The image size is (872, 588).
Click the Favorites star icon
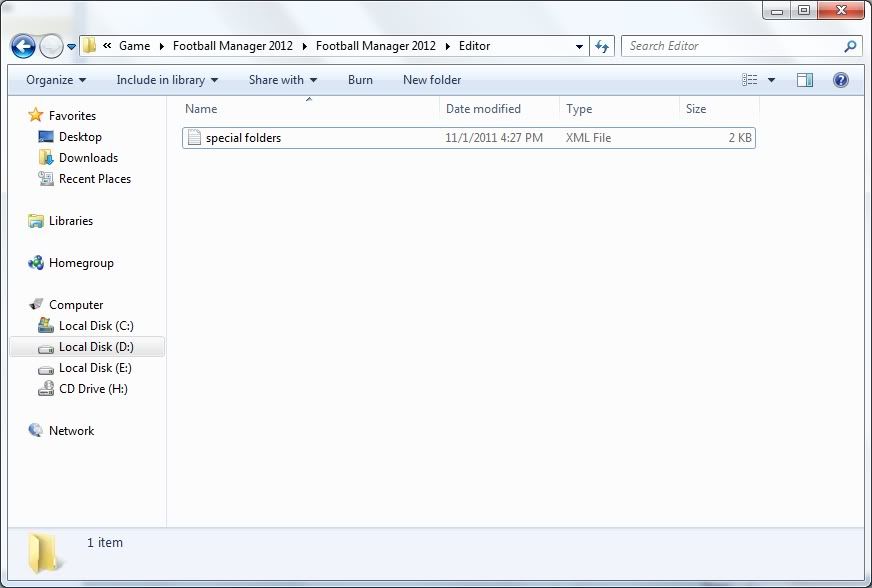pyautogui.click(x=36, y=115)
